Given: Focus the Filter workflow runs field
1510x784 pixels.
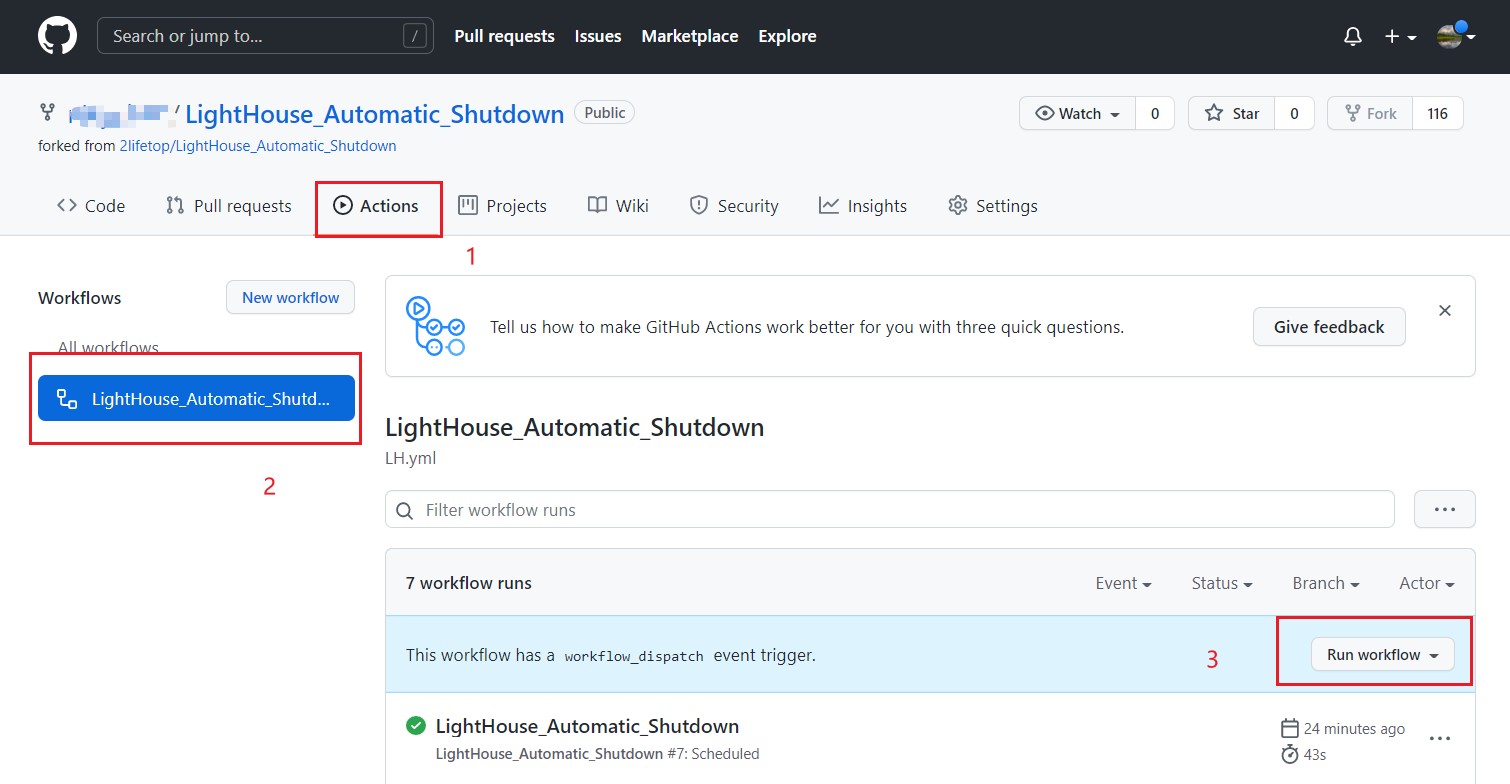Looking at the screenshot, I should pos(890,510).
